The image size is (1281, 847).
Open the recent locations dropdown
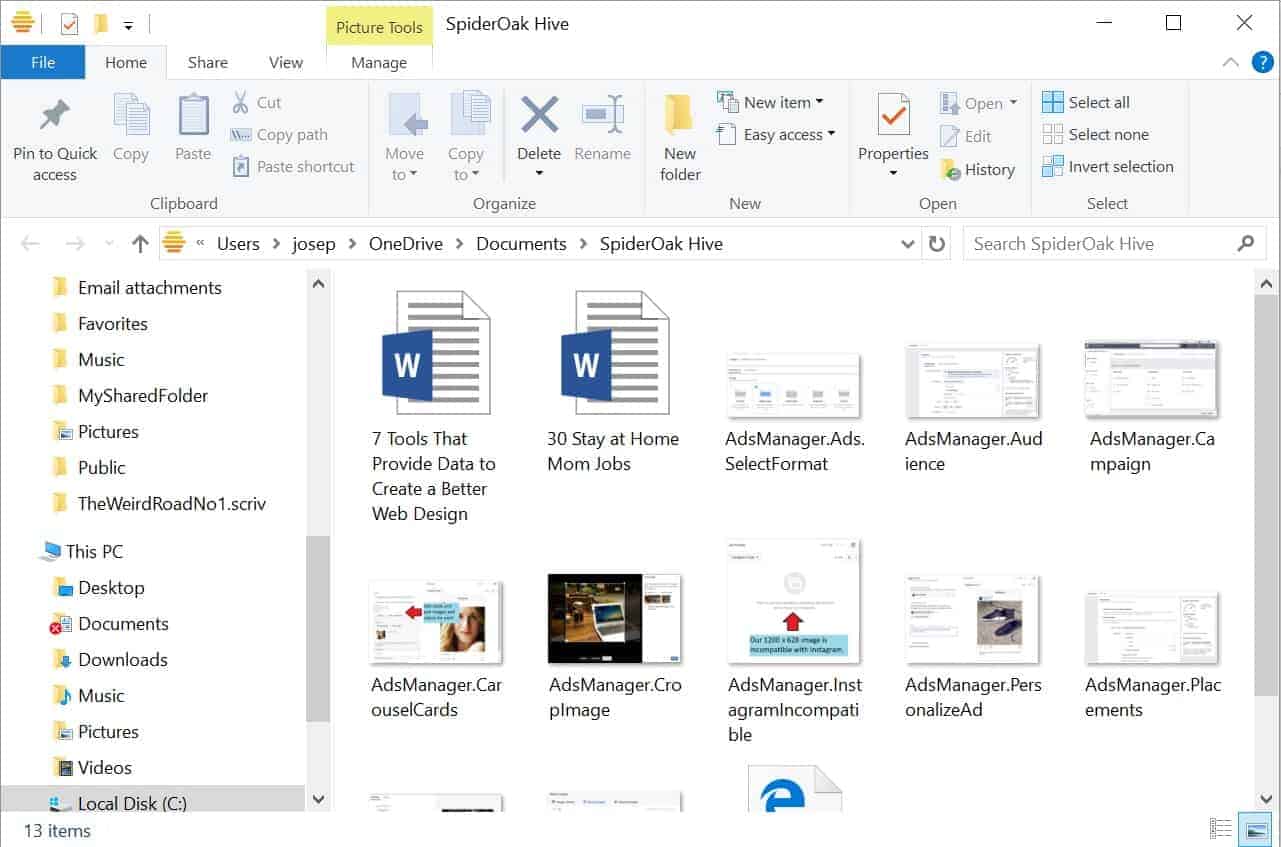(x=109, y=244)
